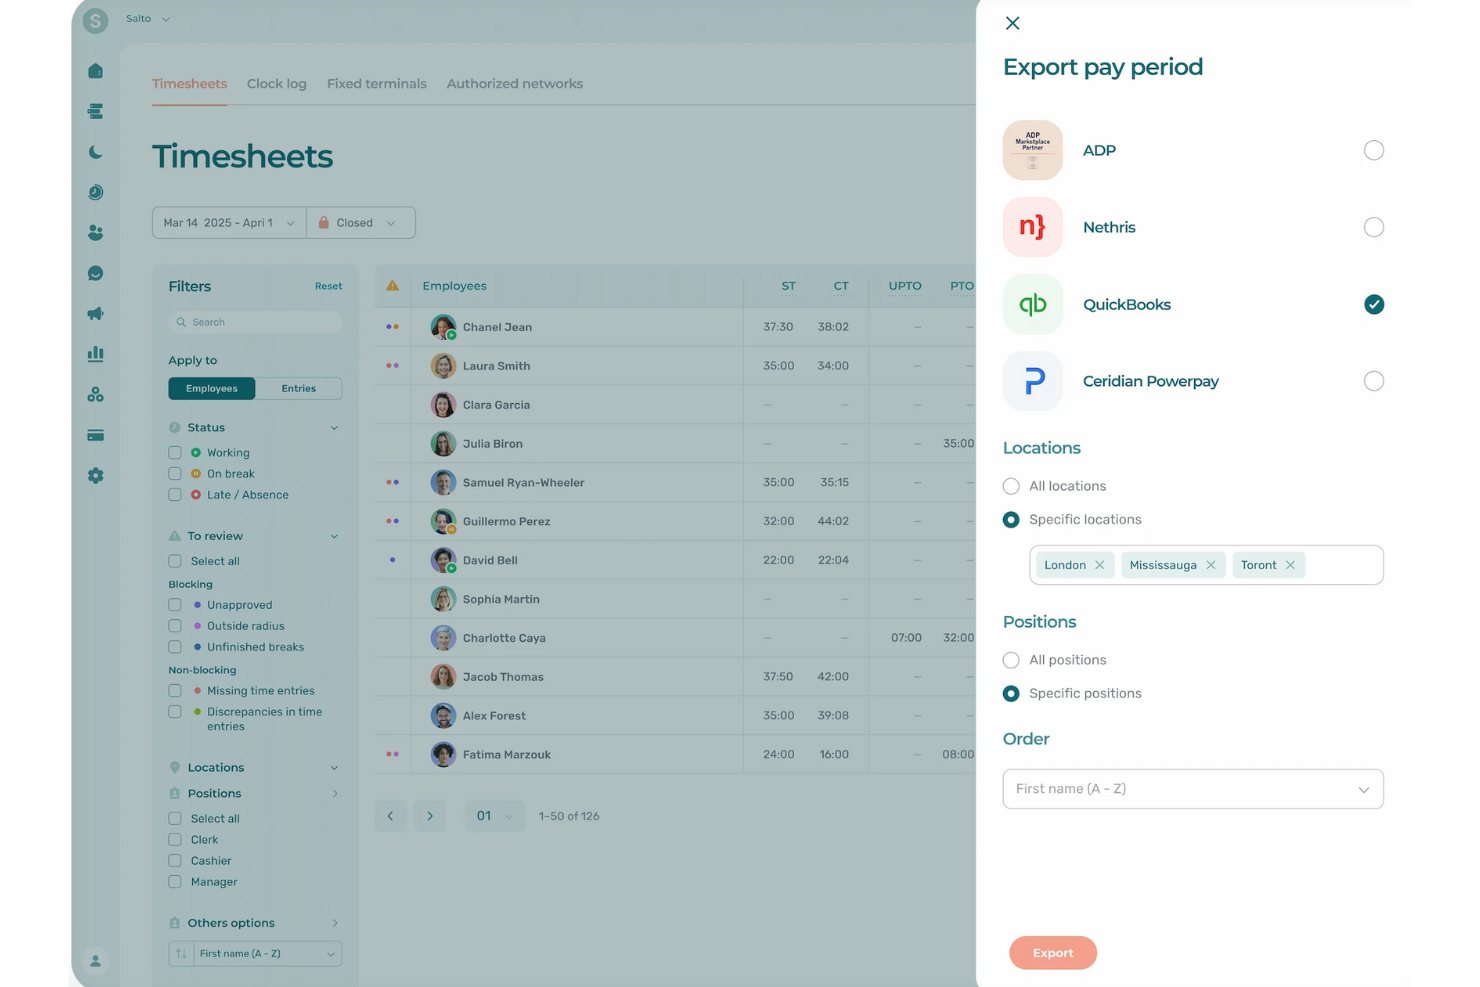The image size is (1480, 987).
Task: Click the lock icon beside Closed
Action: 323,222
